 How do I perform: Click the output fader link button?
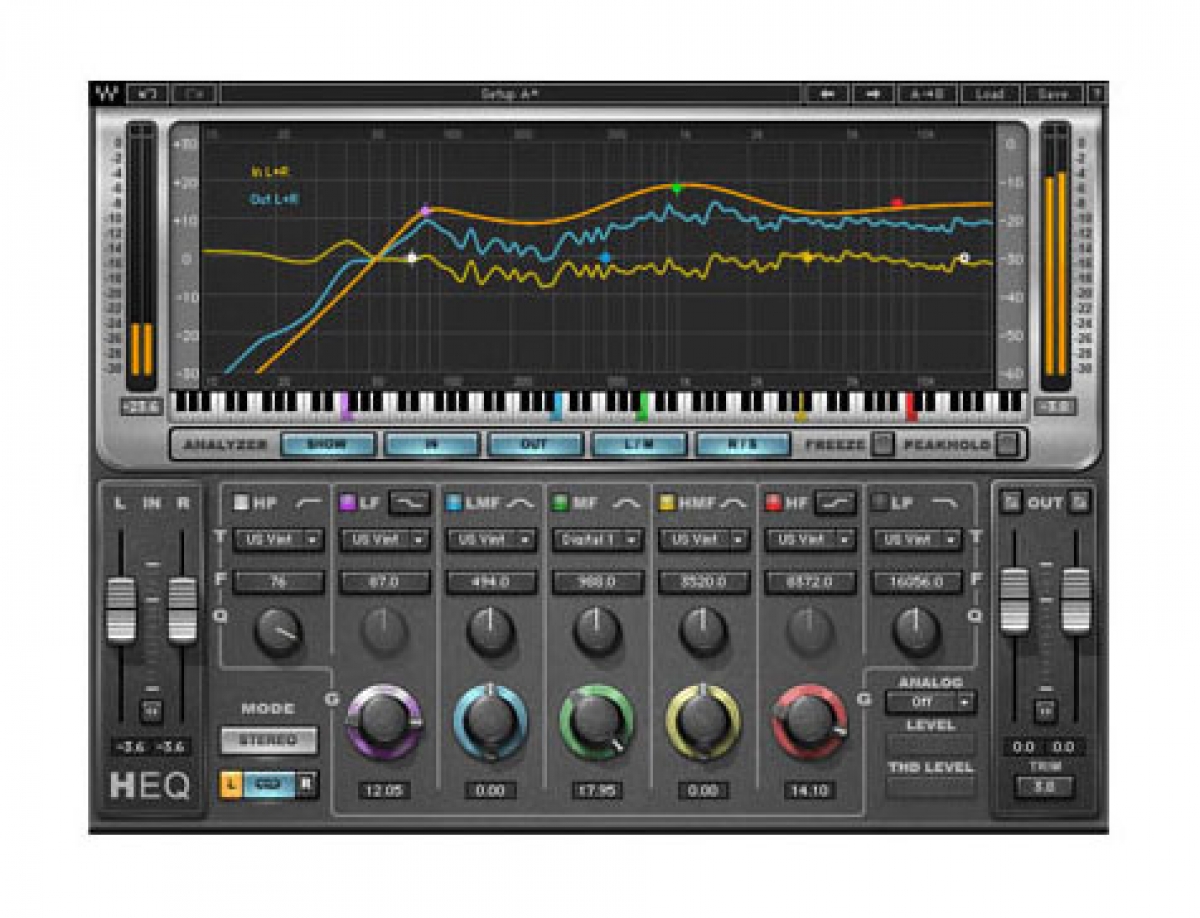(x=1045, y=711)
